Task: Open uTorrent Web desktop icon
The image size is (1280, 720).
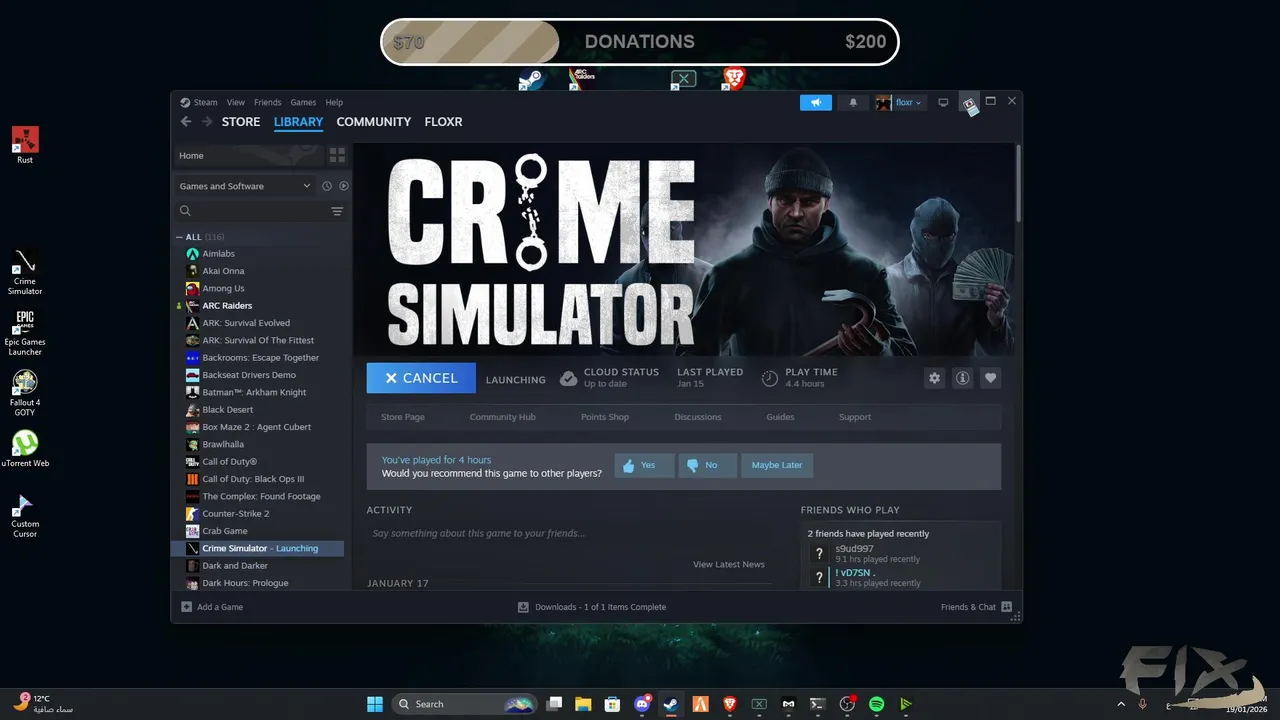Action: tap(25, 449)
